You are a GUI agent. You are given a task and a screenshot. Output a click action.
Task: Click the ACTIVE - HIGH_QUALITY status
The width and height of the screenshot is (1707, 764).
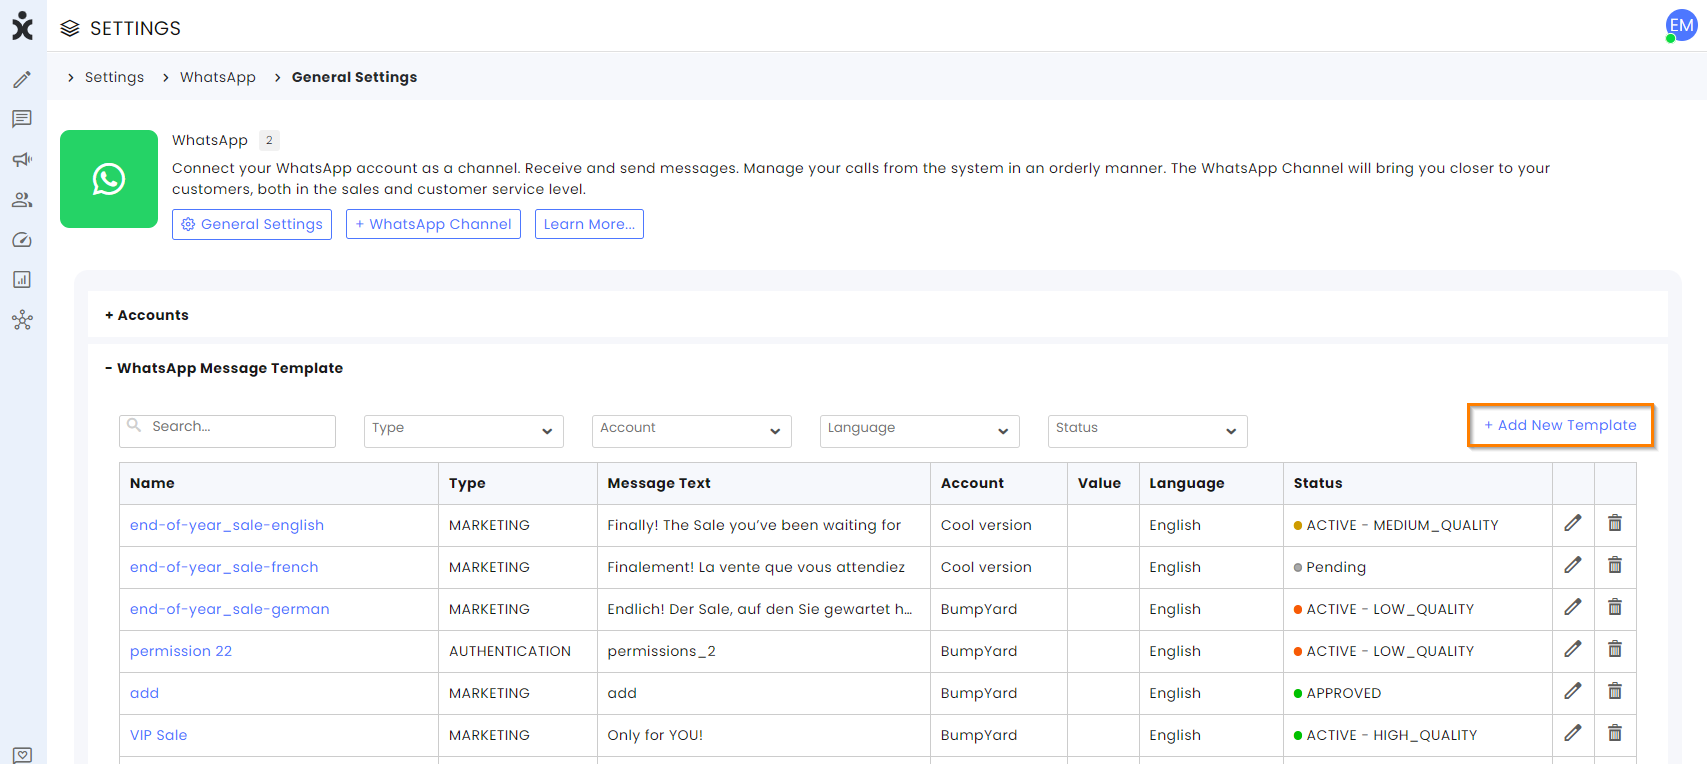pos(1385,735)
